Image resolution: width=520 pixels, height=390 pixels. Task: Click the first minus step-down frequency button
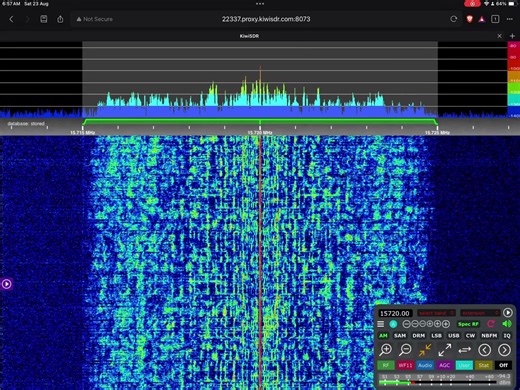point(406,324)
